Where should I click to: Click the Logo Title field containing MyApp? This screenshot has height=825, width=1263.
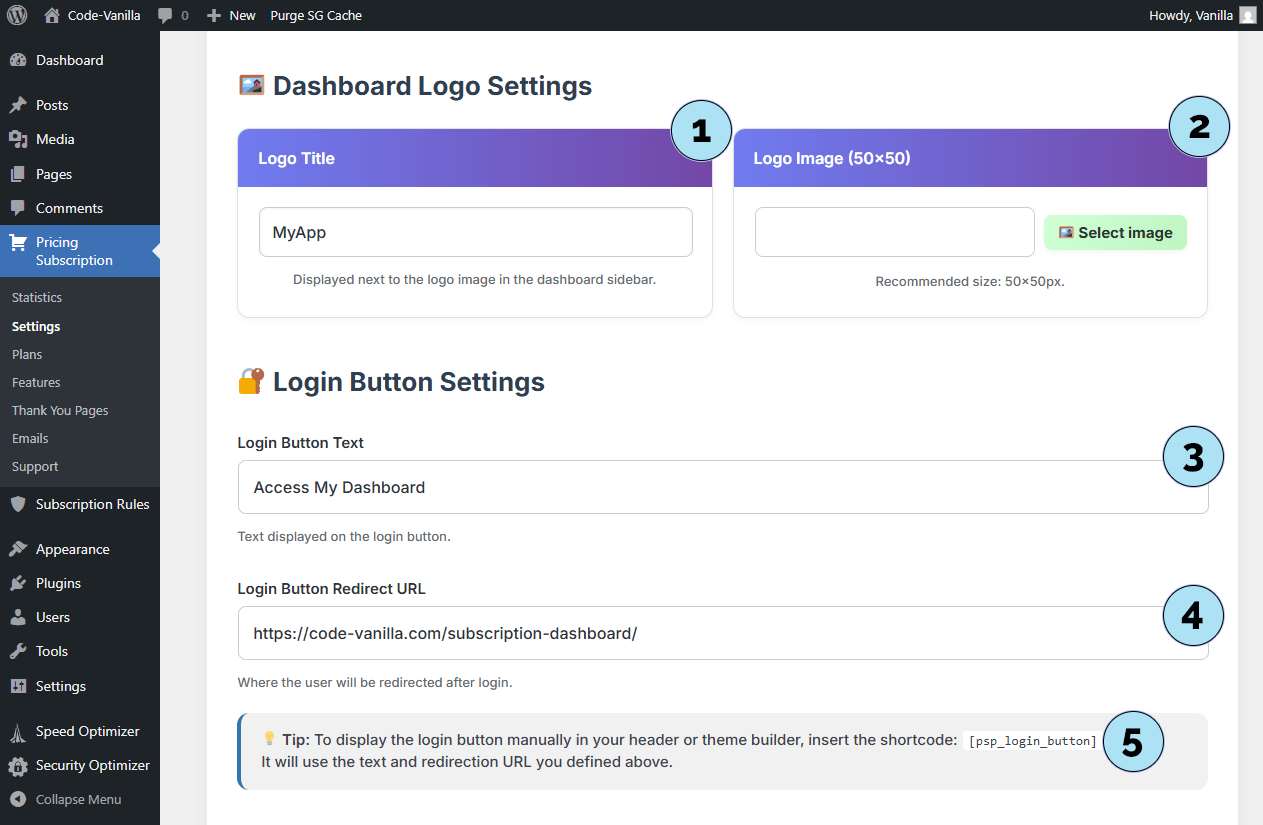475,232
